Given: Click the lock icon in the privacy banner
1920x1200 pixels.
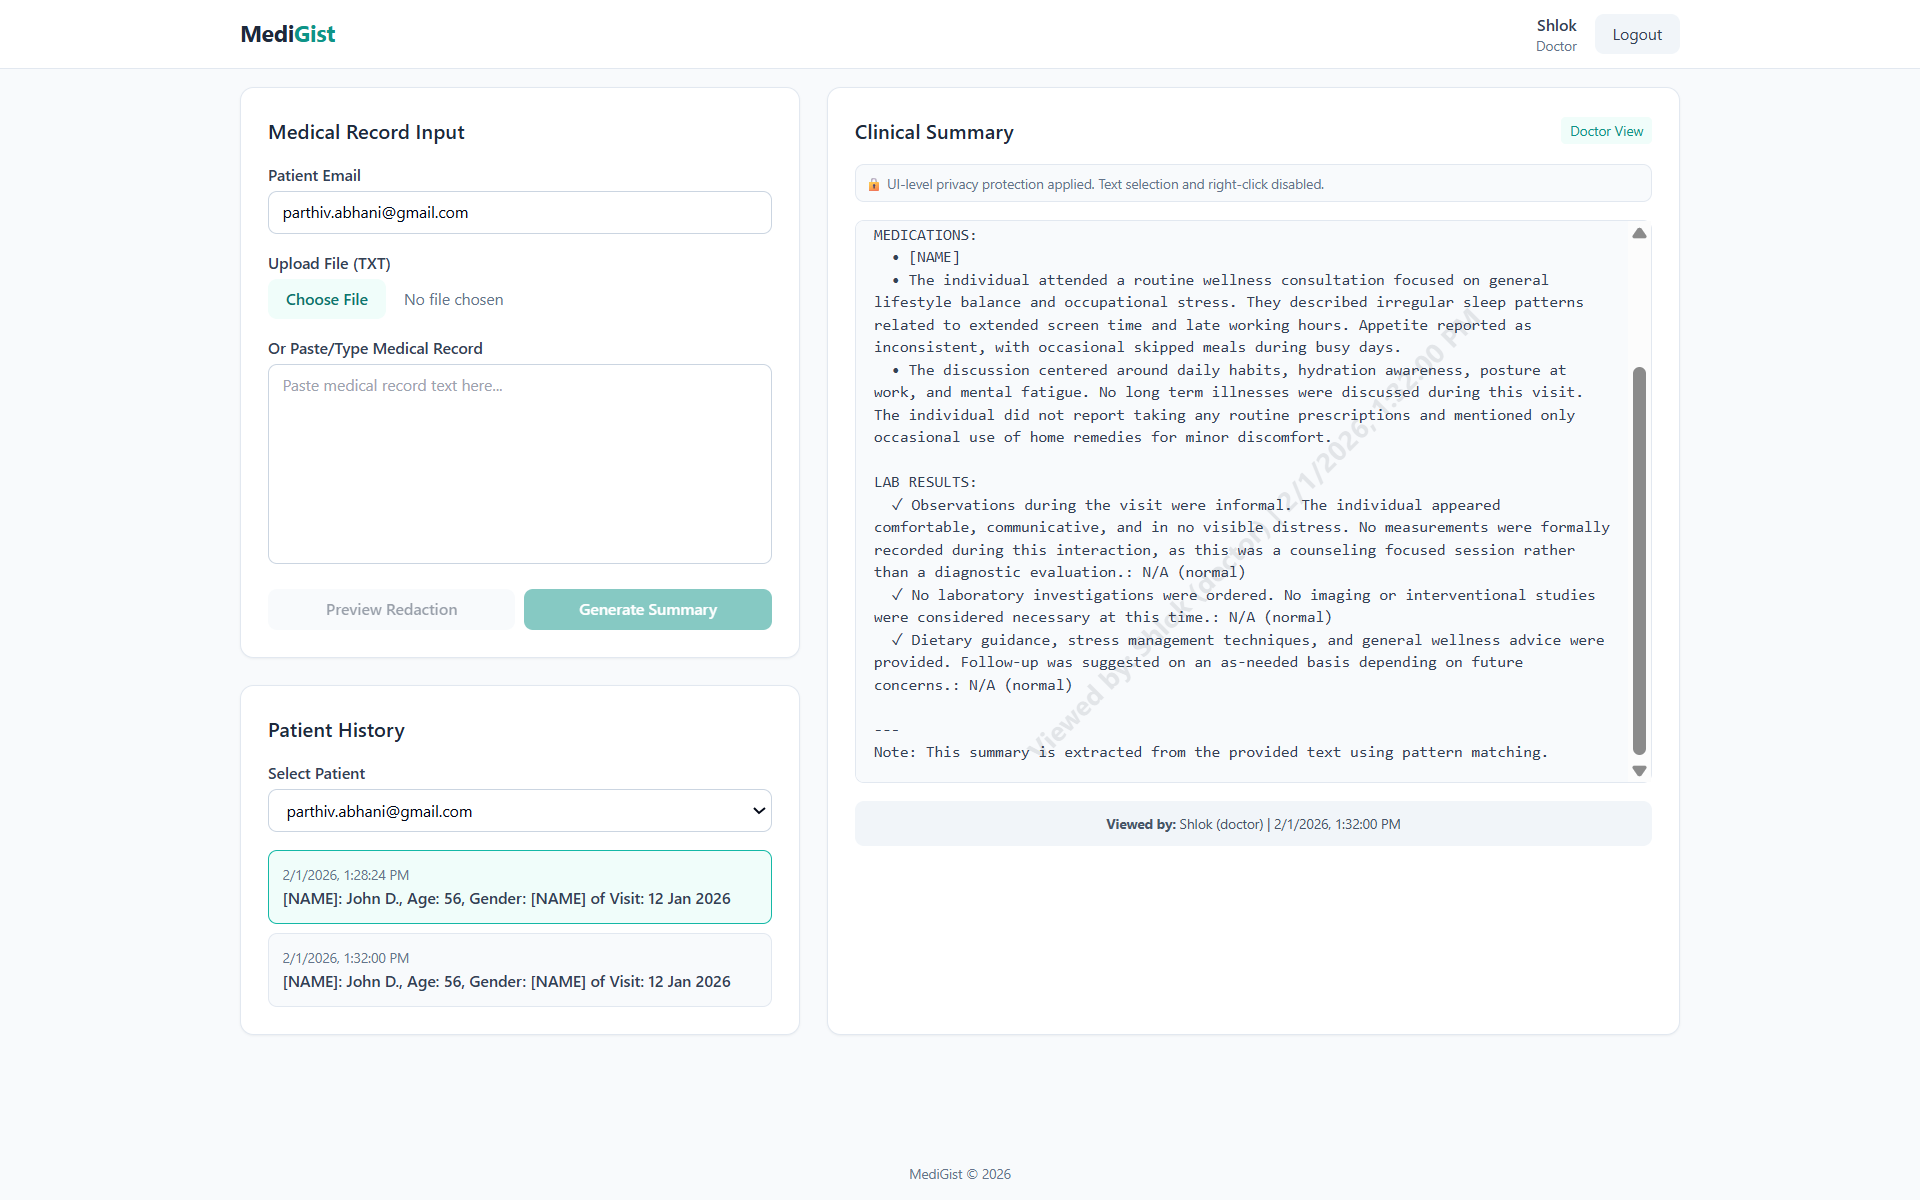Looking at the screenshot, I should [x=875, y=184].
